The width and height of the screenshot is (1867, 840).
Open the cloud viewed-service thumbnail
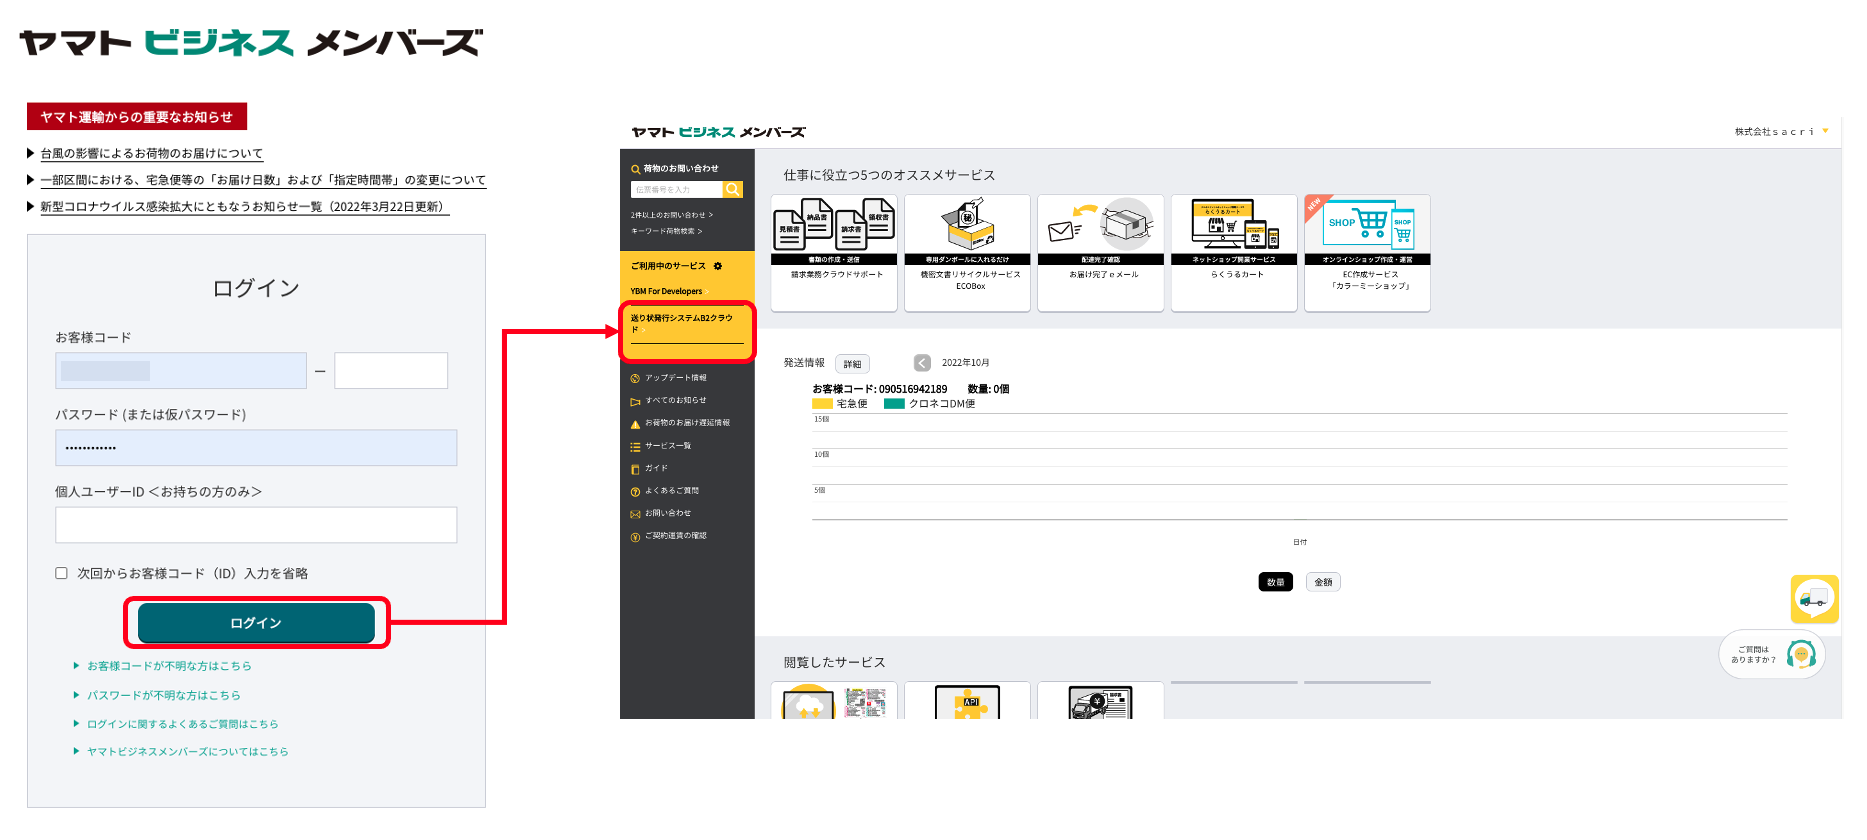click(834, 700)
